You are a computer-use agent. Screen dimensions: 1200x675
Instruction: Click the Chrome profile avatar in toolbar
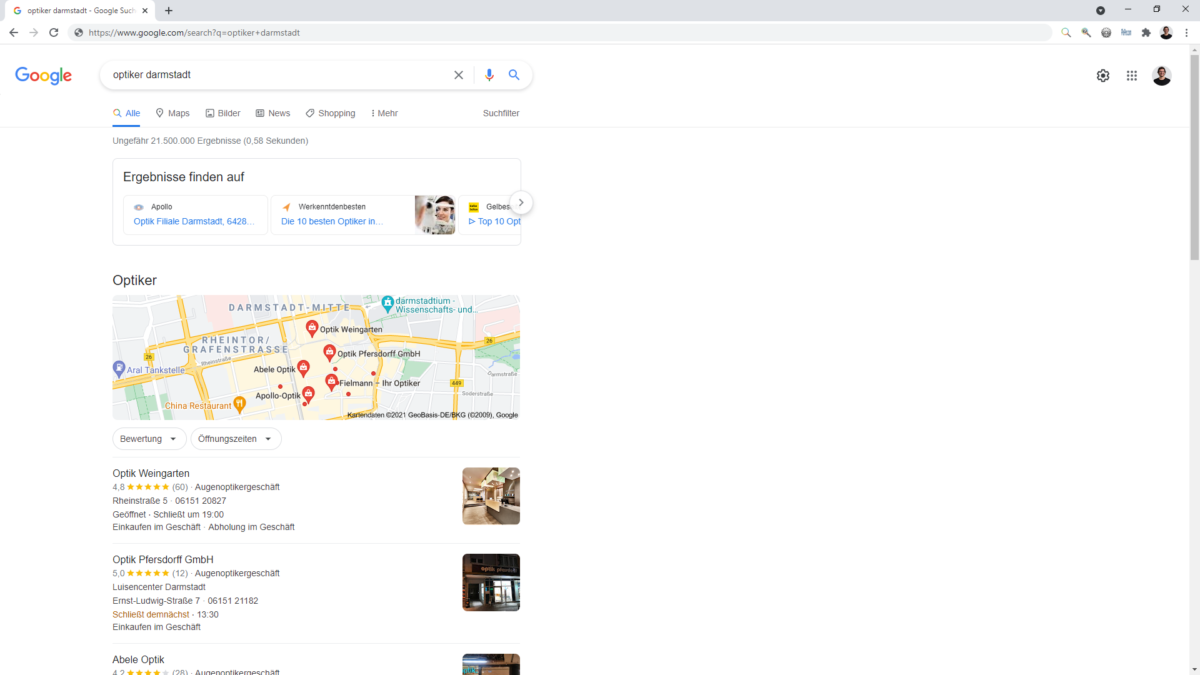(1166, 32)
